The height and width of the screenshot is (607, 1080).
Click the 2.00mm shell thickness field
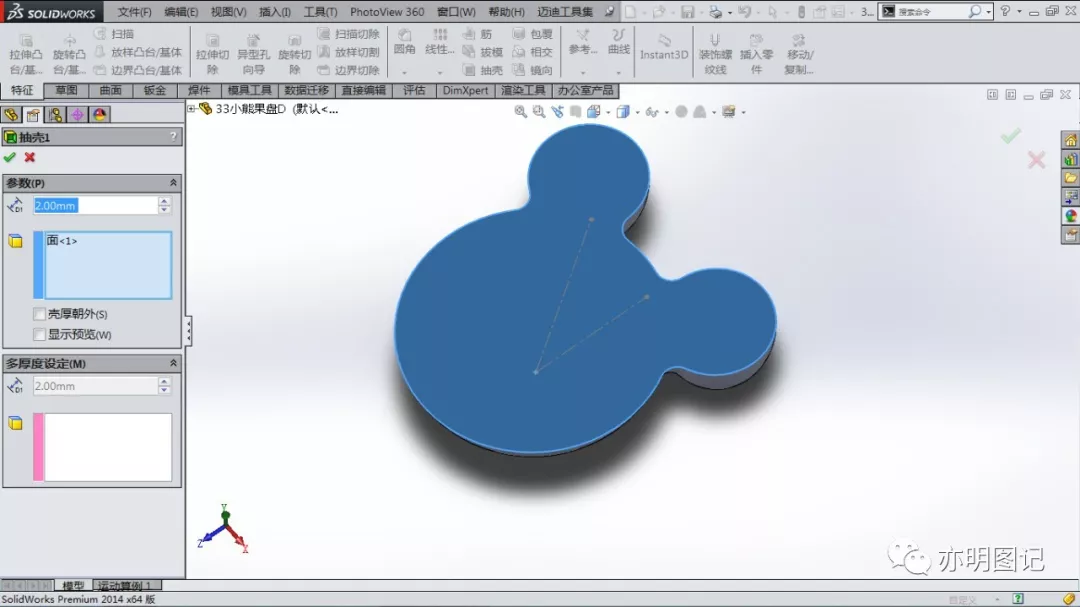[95, 205]
